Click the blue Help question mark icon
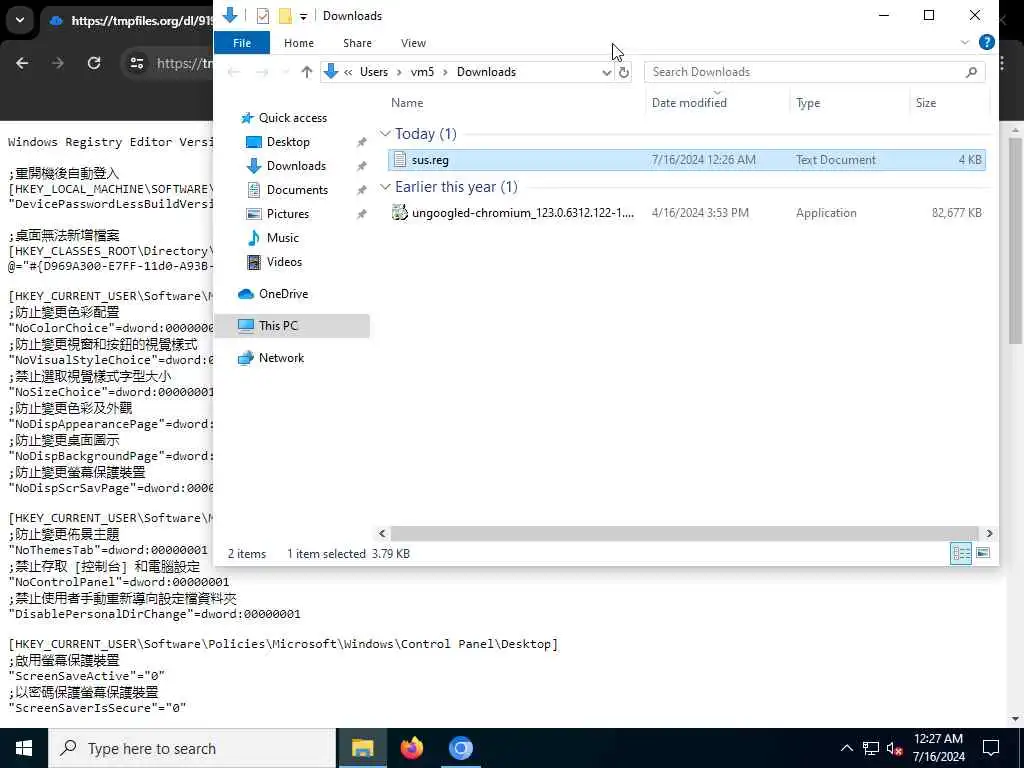The image size is (1024, 768). point(986,42)
